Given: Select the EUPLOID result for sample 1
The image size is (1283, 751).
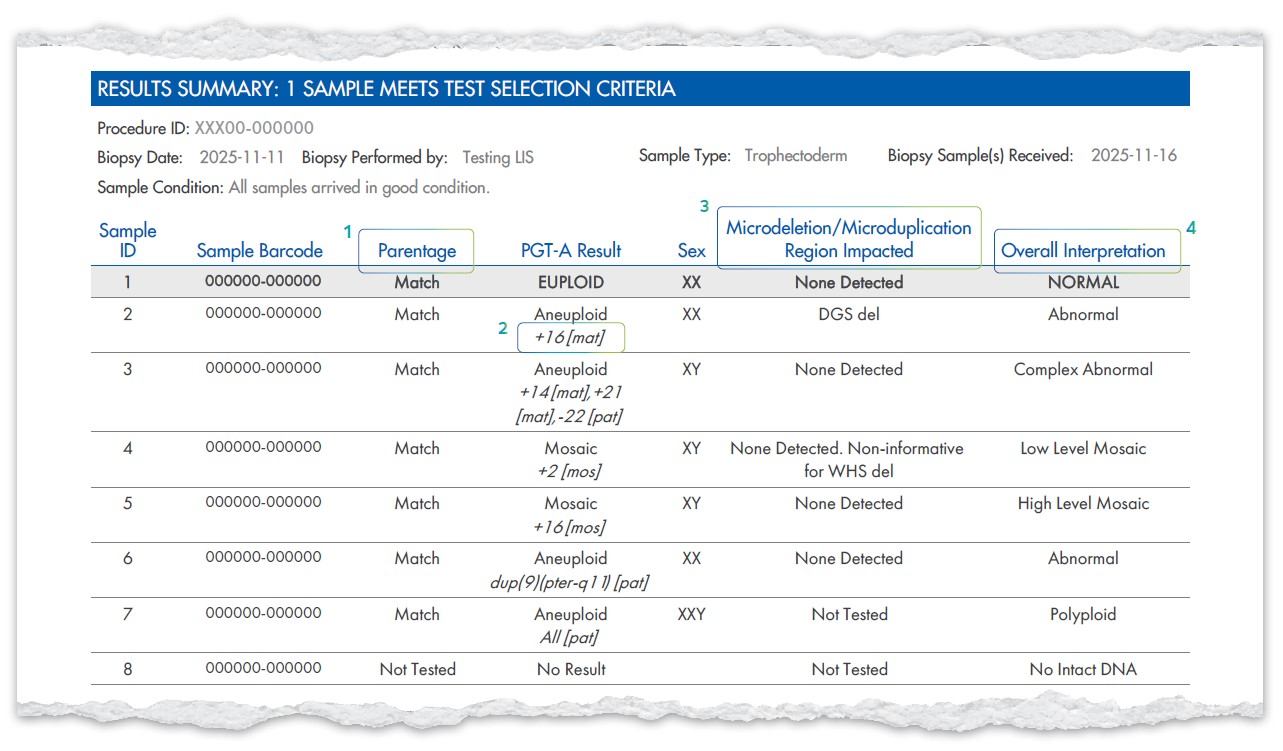Looking at the screenshot, I should pos(570,282).
